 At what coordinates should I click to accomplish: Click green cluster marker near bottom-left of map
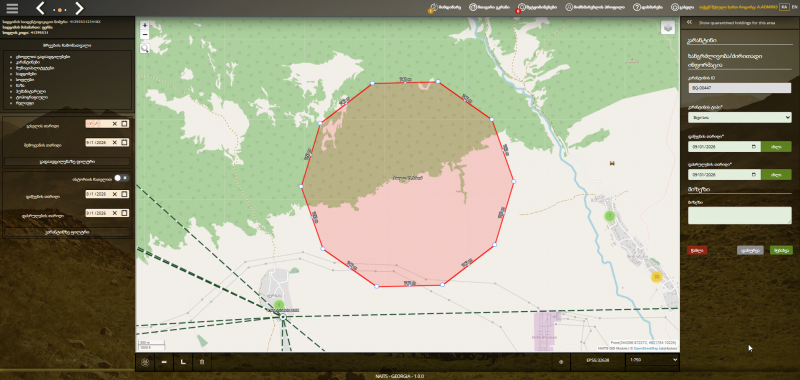279,305
